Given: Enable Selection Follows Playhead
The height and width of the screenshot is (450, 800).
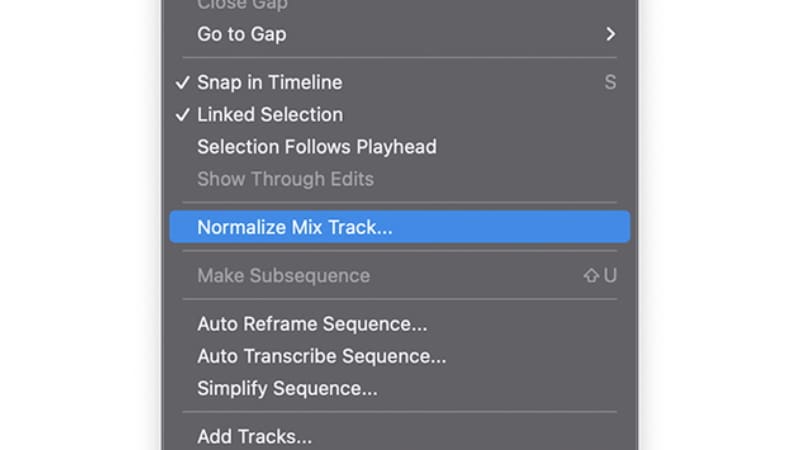Looking at the screenshot, I should pos(316,147).
